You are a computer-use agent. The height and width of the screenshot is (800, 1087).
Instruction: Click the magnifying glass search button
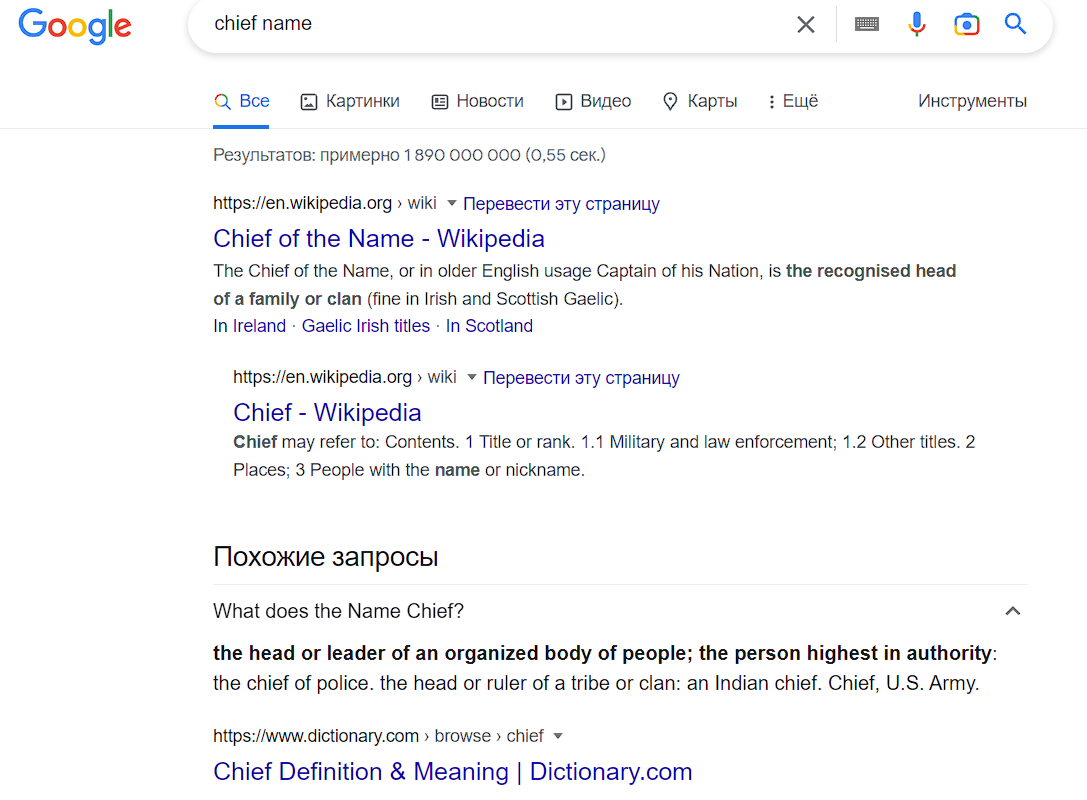tap(1016, 25)
